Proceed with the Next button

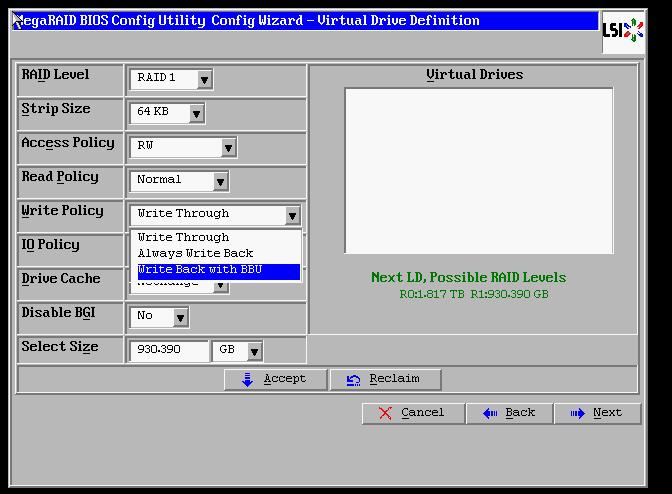[x=597, y=413]
